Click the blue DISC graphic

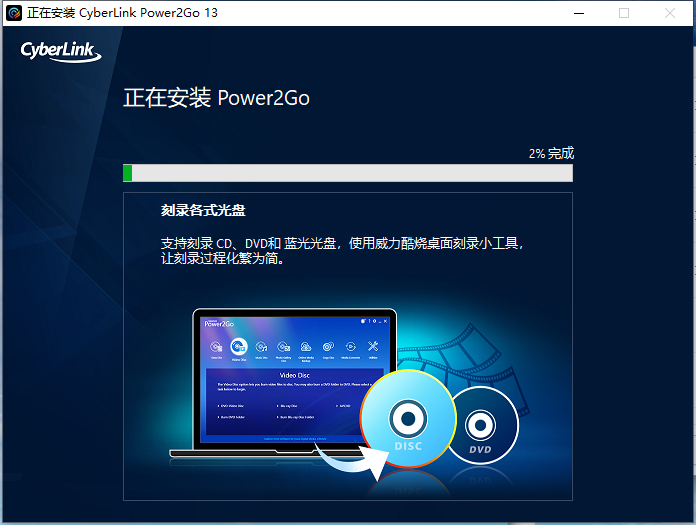(408, 418)
